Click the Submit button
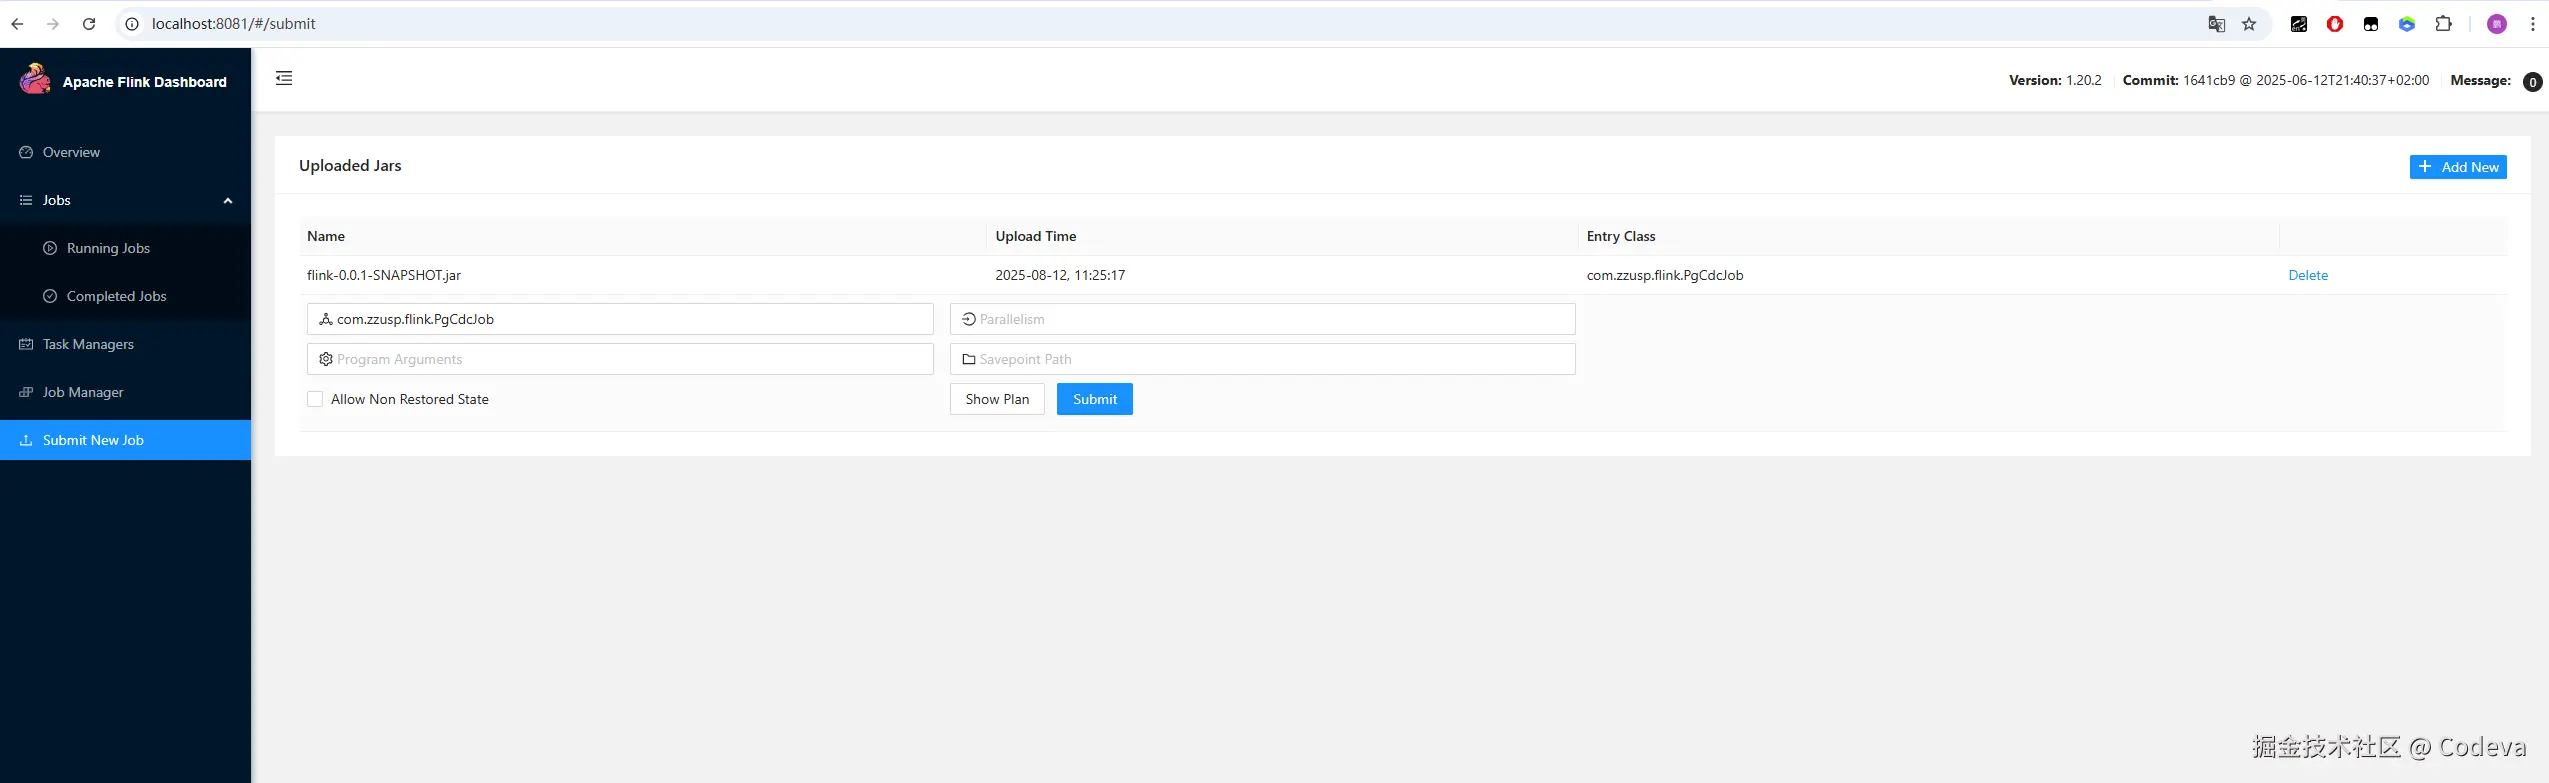This screenshot has width=2549, height=783. pos(1094,399)
